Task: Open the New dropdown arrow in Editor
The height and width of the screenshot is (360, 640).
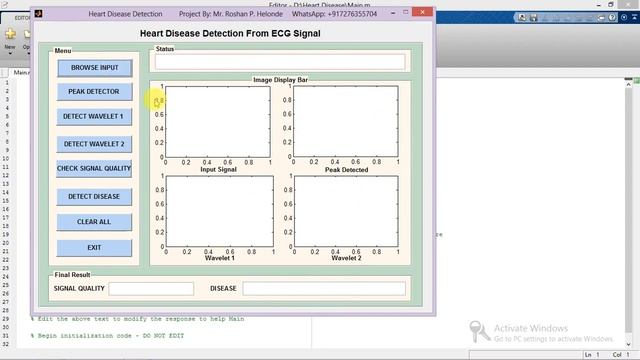Action: coord(10,53)
